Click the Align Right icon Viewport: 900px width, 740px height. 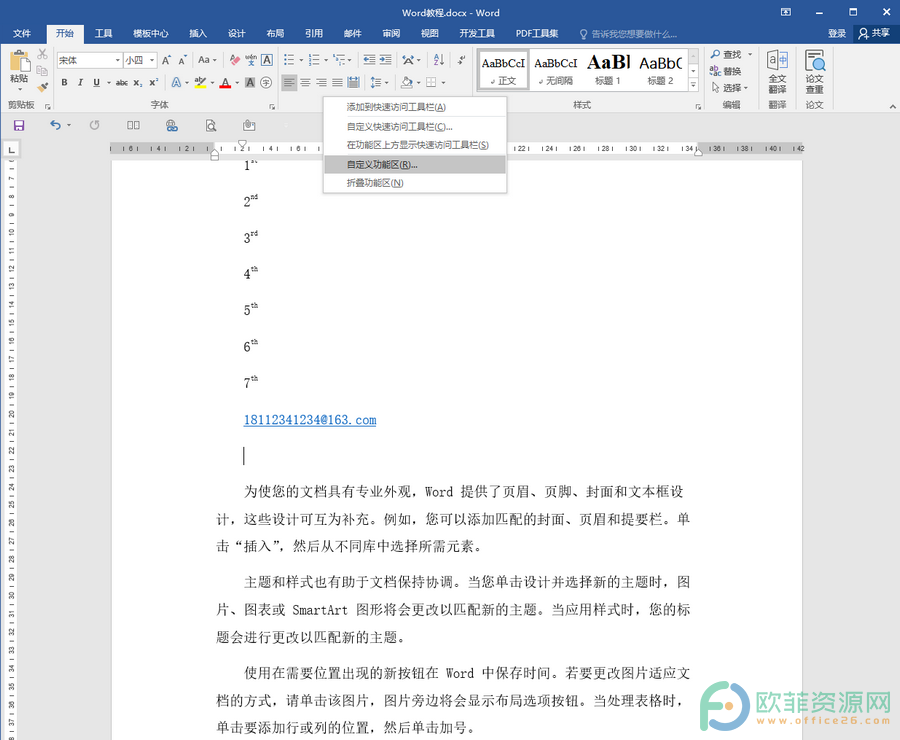tap(321, 83)
